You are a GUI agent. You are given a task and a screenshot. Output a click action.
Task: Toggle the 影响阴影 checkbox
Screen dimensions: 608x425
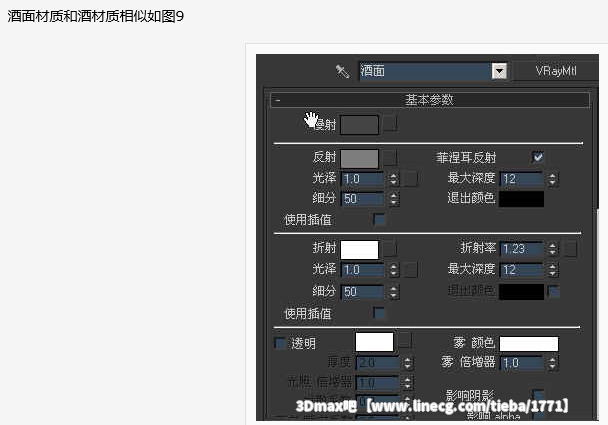coord(538,395)
